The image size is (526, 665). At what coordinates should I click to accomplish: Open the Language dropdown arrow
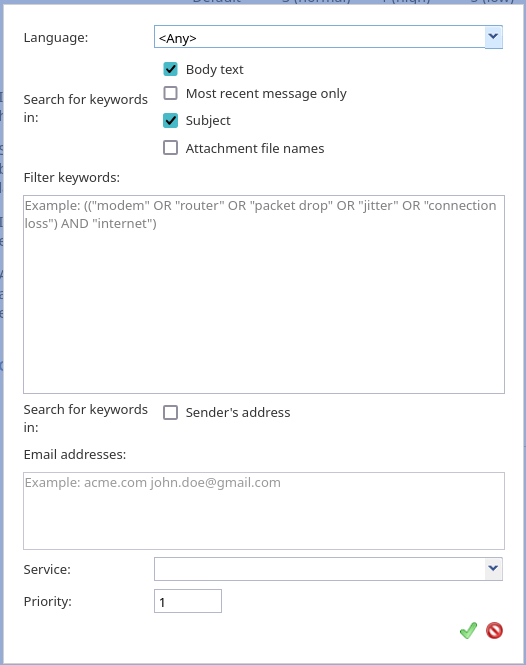coord(493,37)
